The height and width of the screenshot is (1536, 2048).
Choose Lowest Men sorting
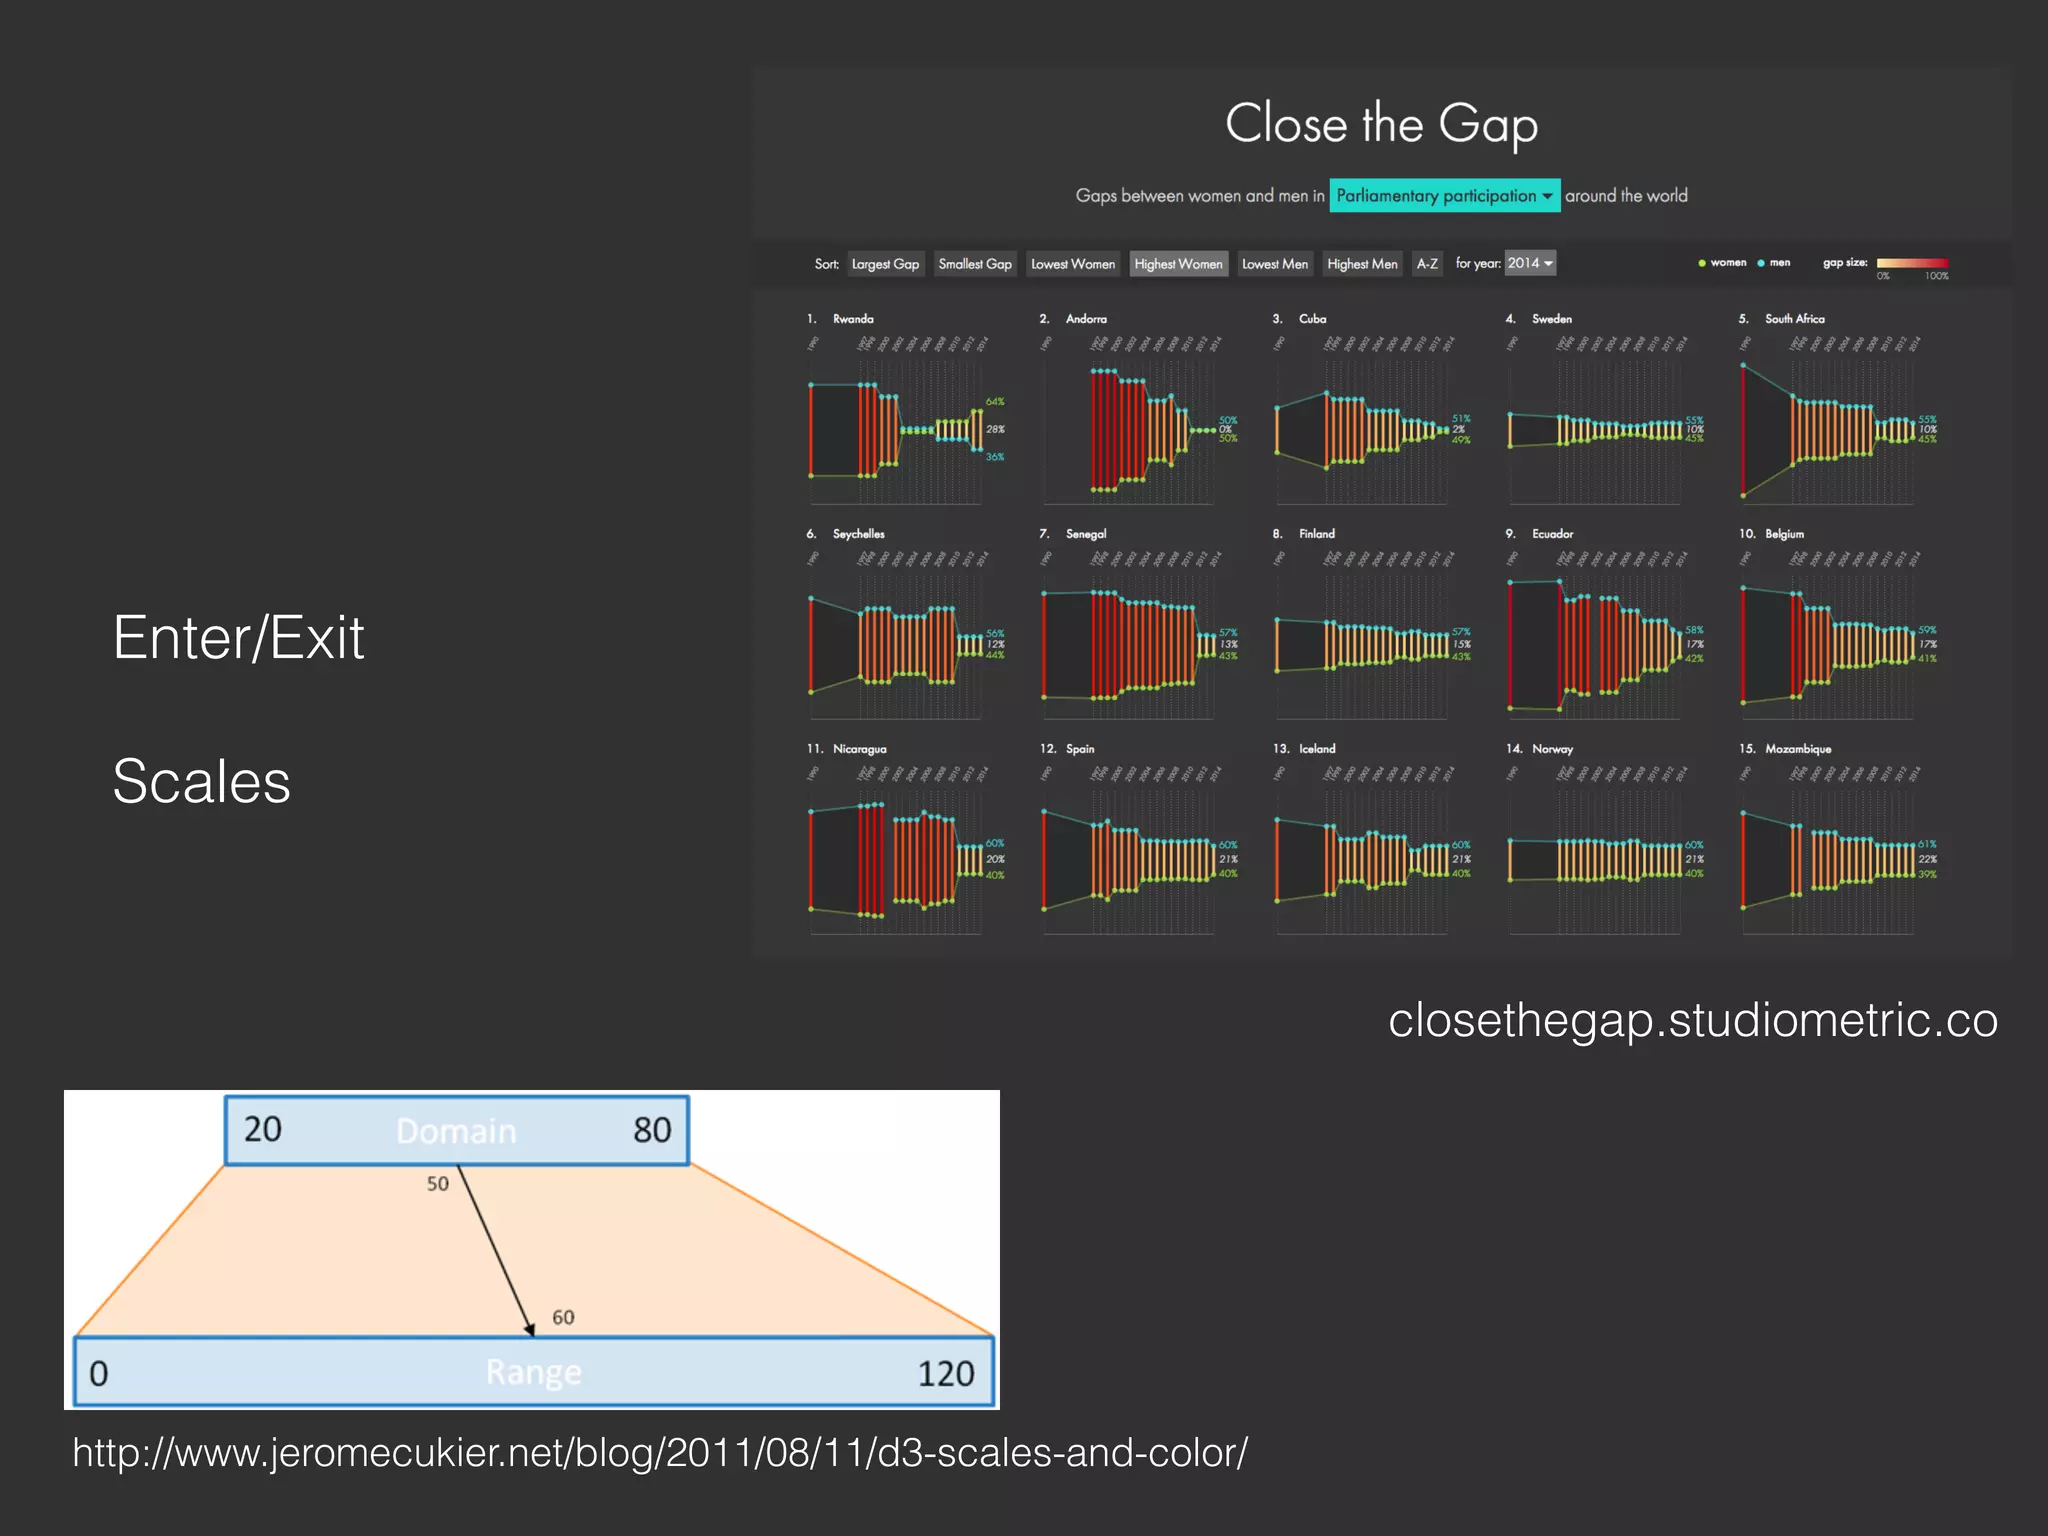click(1274, 264)
